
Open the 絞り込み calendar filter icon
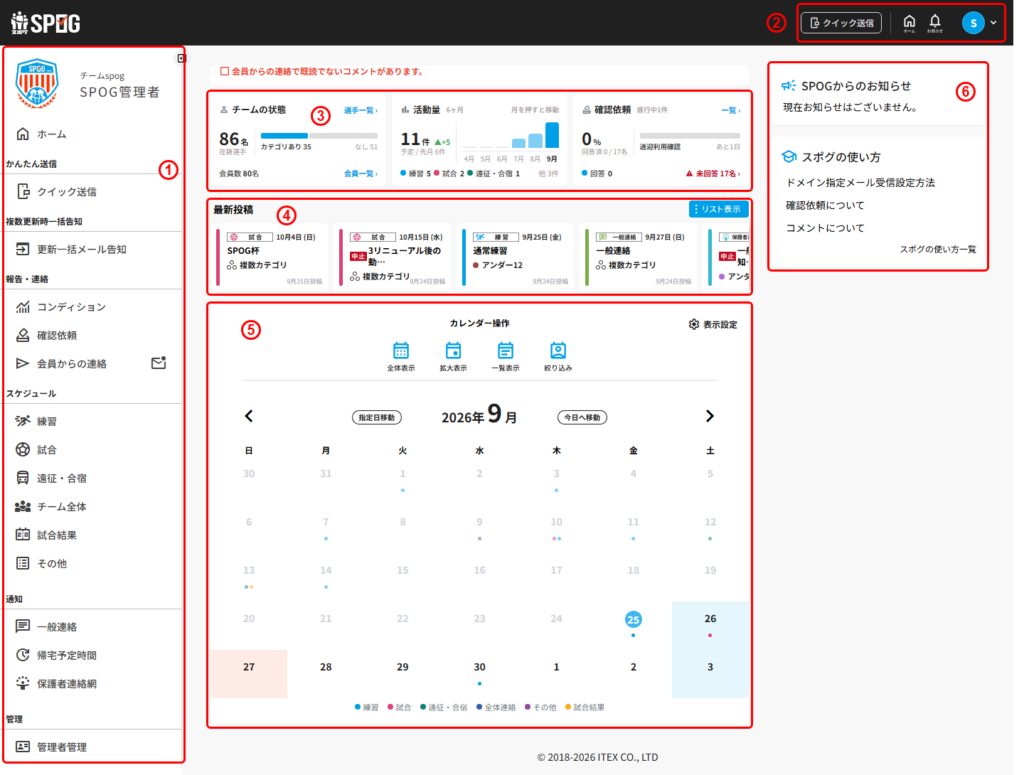(x=558, y=356)
